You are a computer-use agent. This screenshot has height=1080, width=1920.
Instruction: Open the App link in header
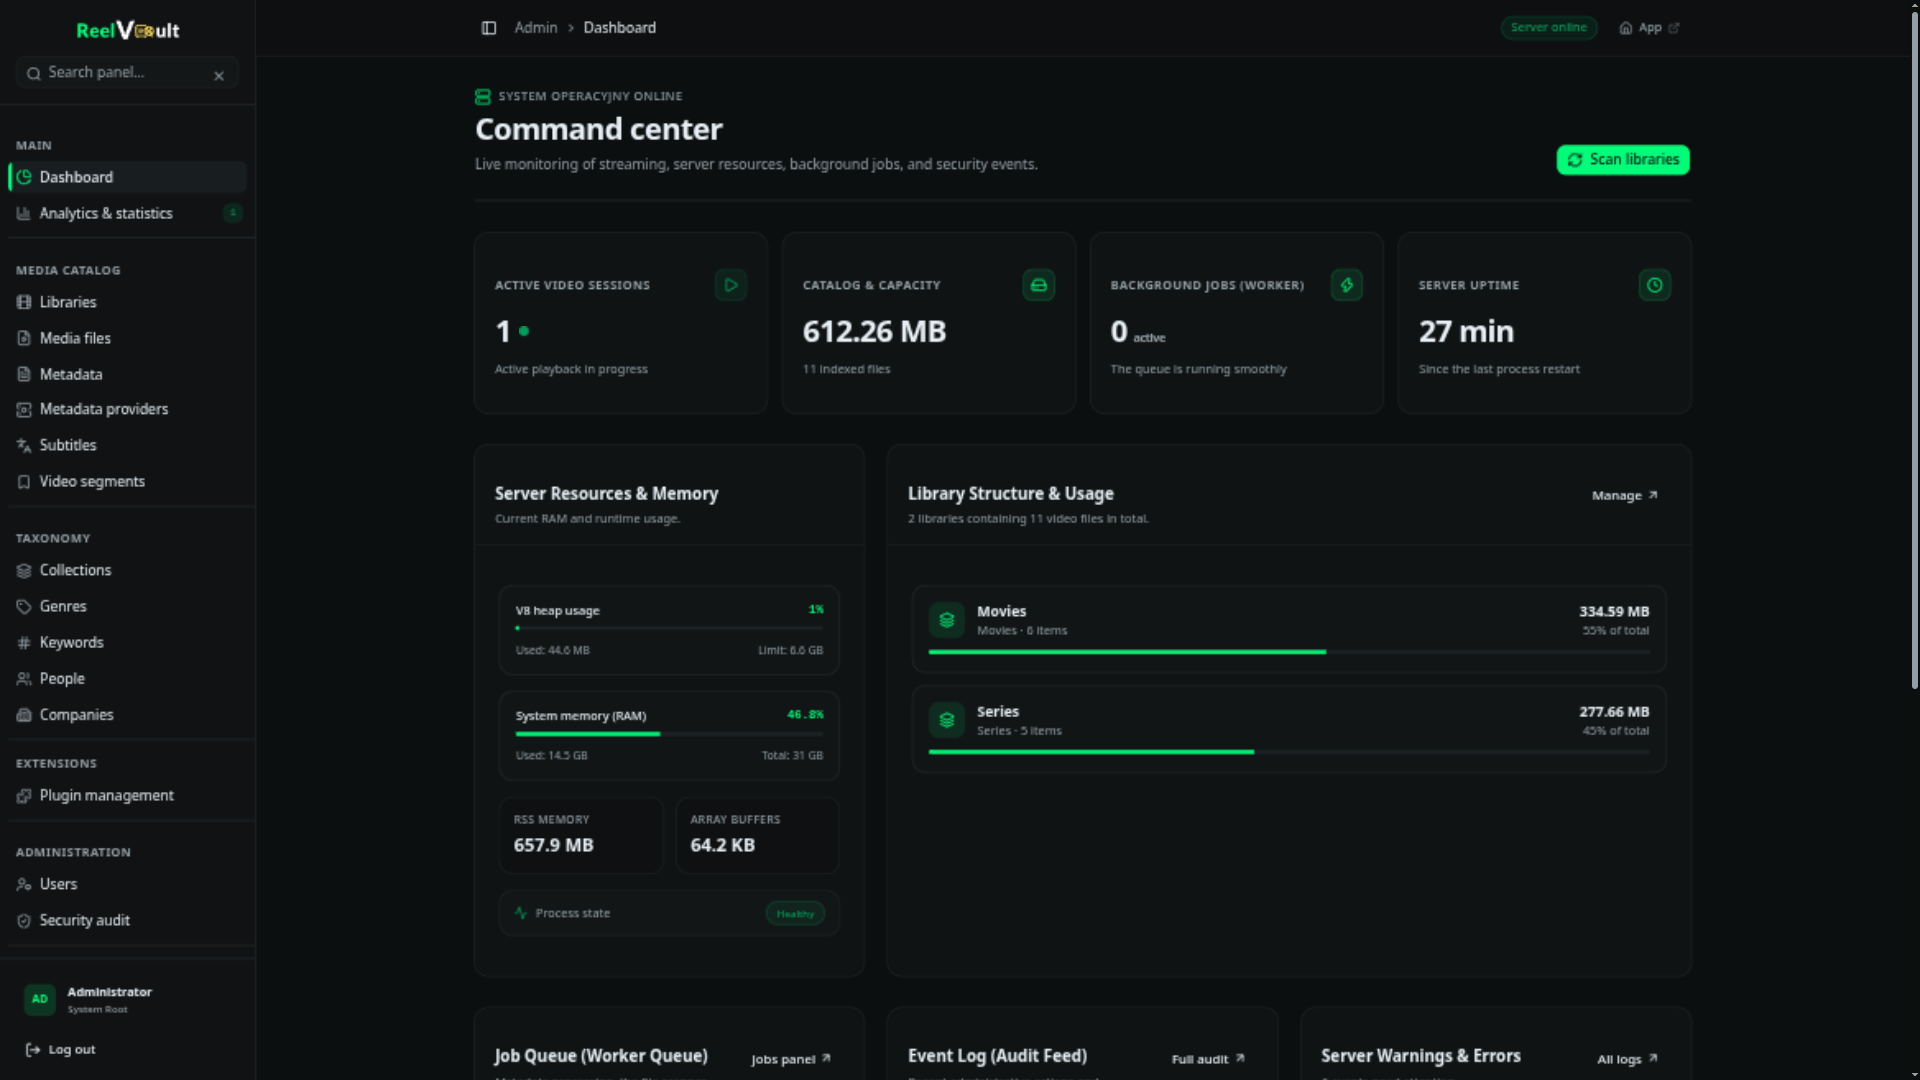point(1649,28)
